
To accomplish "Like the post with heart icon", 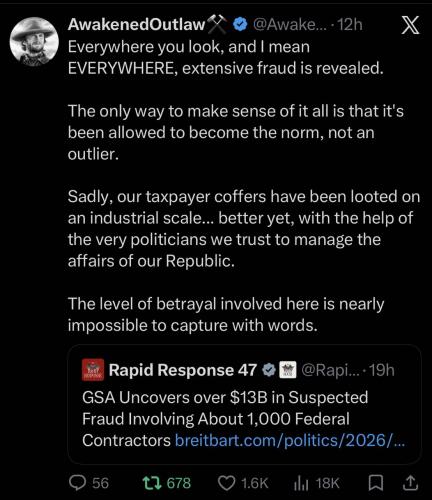I will coord(226,483).
